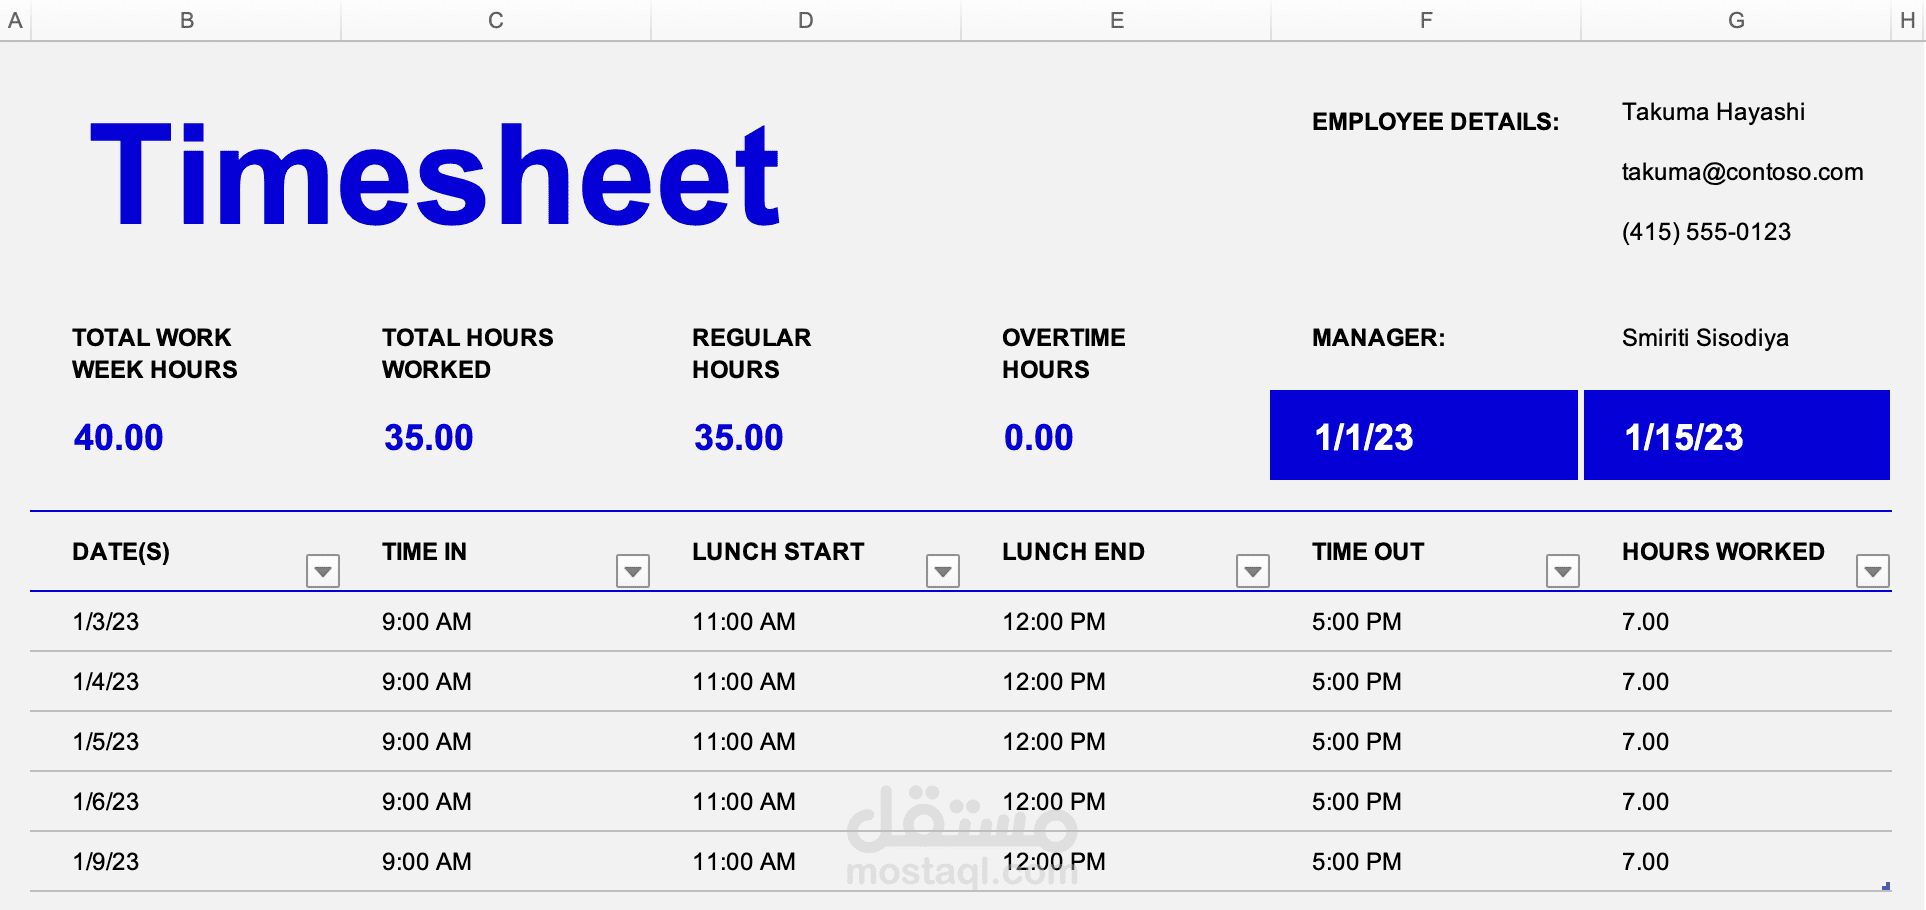The width and height of the screenshot is (1926, 910).
Task: Open the HOURS WORKED column filter dropdown
Action: coord(1873,571)
